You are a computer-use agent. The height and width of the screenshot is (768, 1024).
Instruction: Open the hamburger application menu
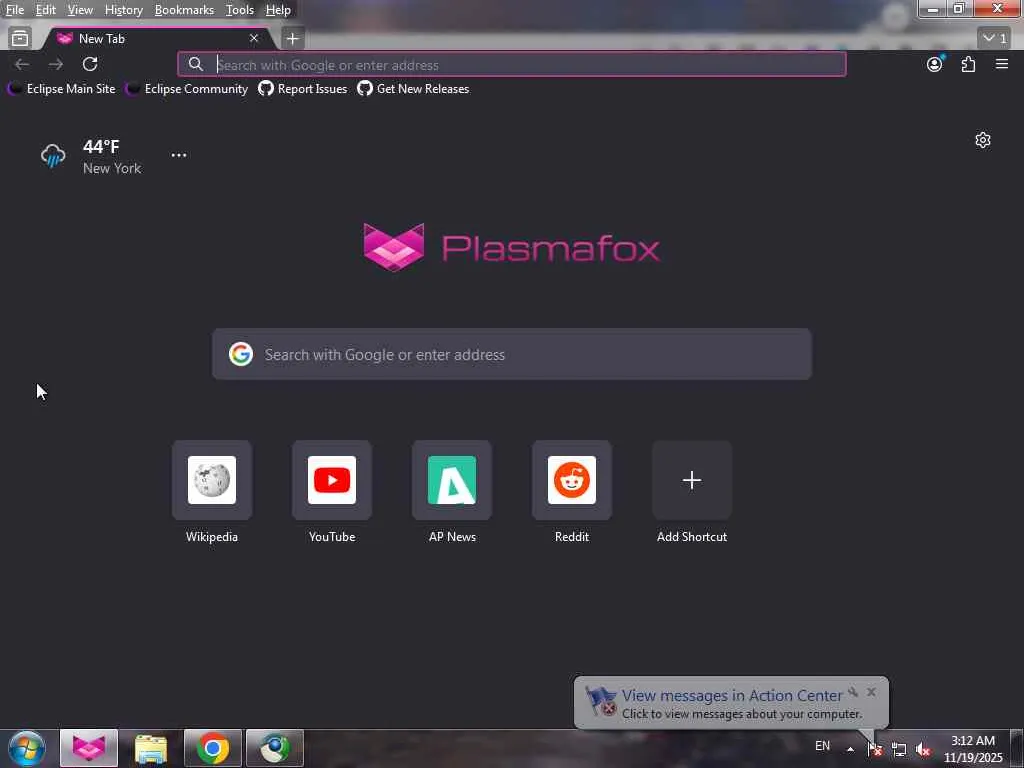click(1002, 64)
